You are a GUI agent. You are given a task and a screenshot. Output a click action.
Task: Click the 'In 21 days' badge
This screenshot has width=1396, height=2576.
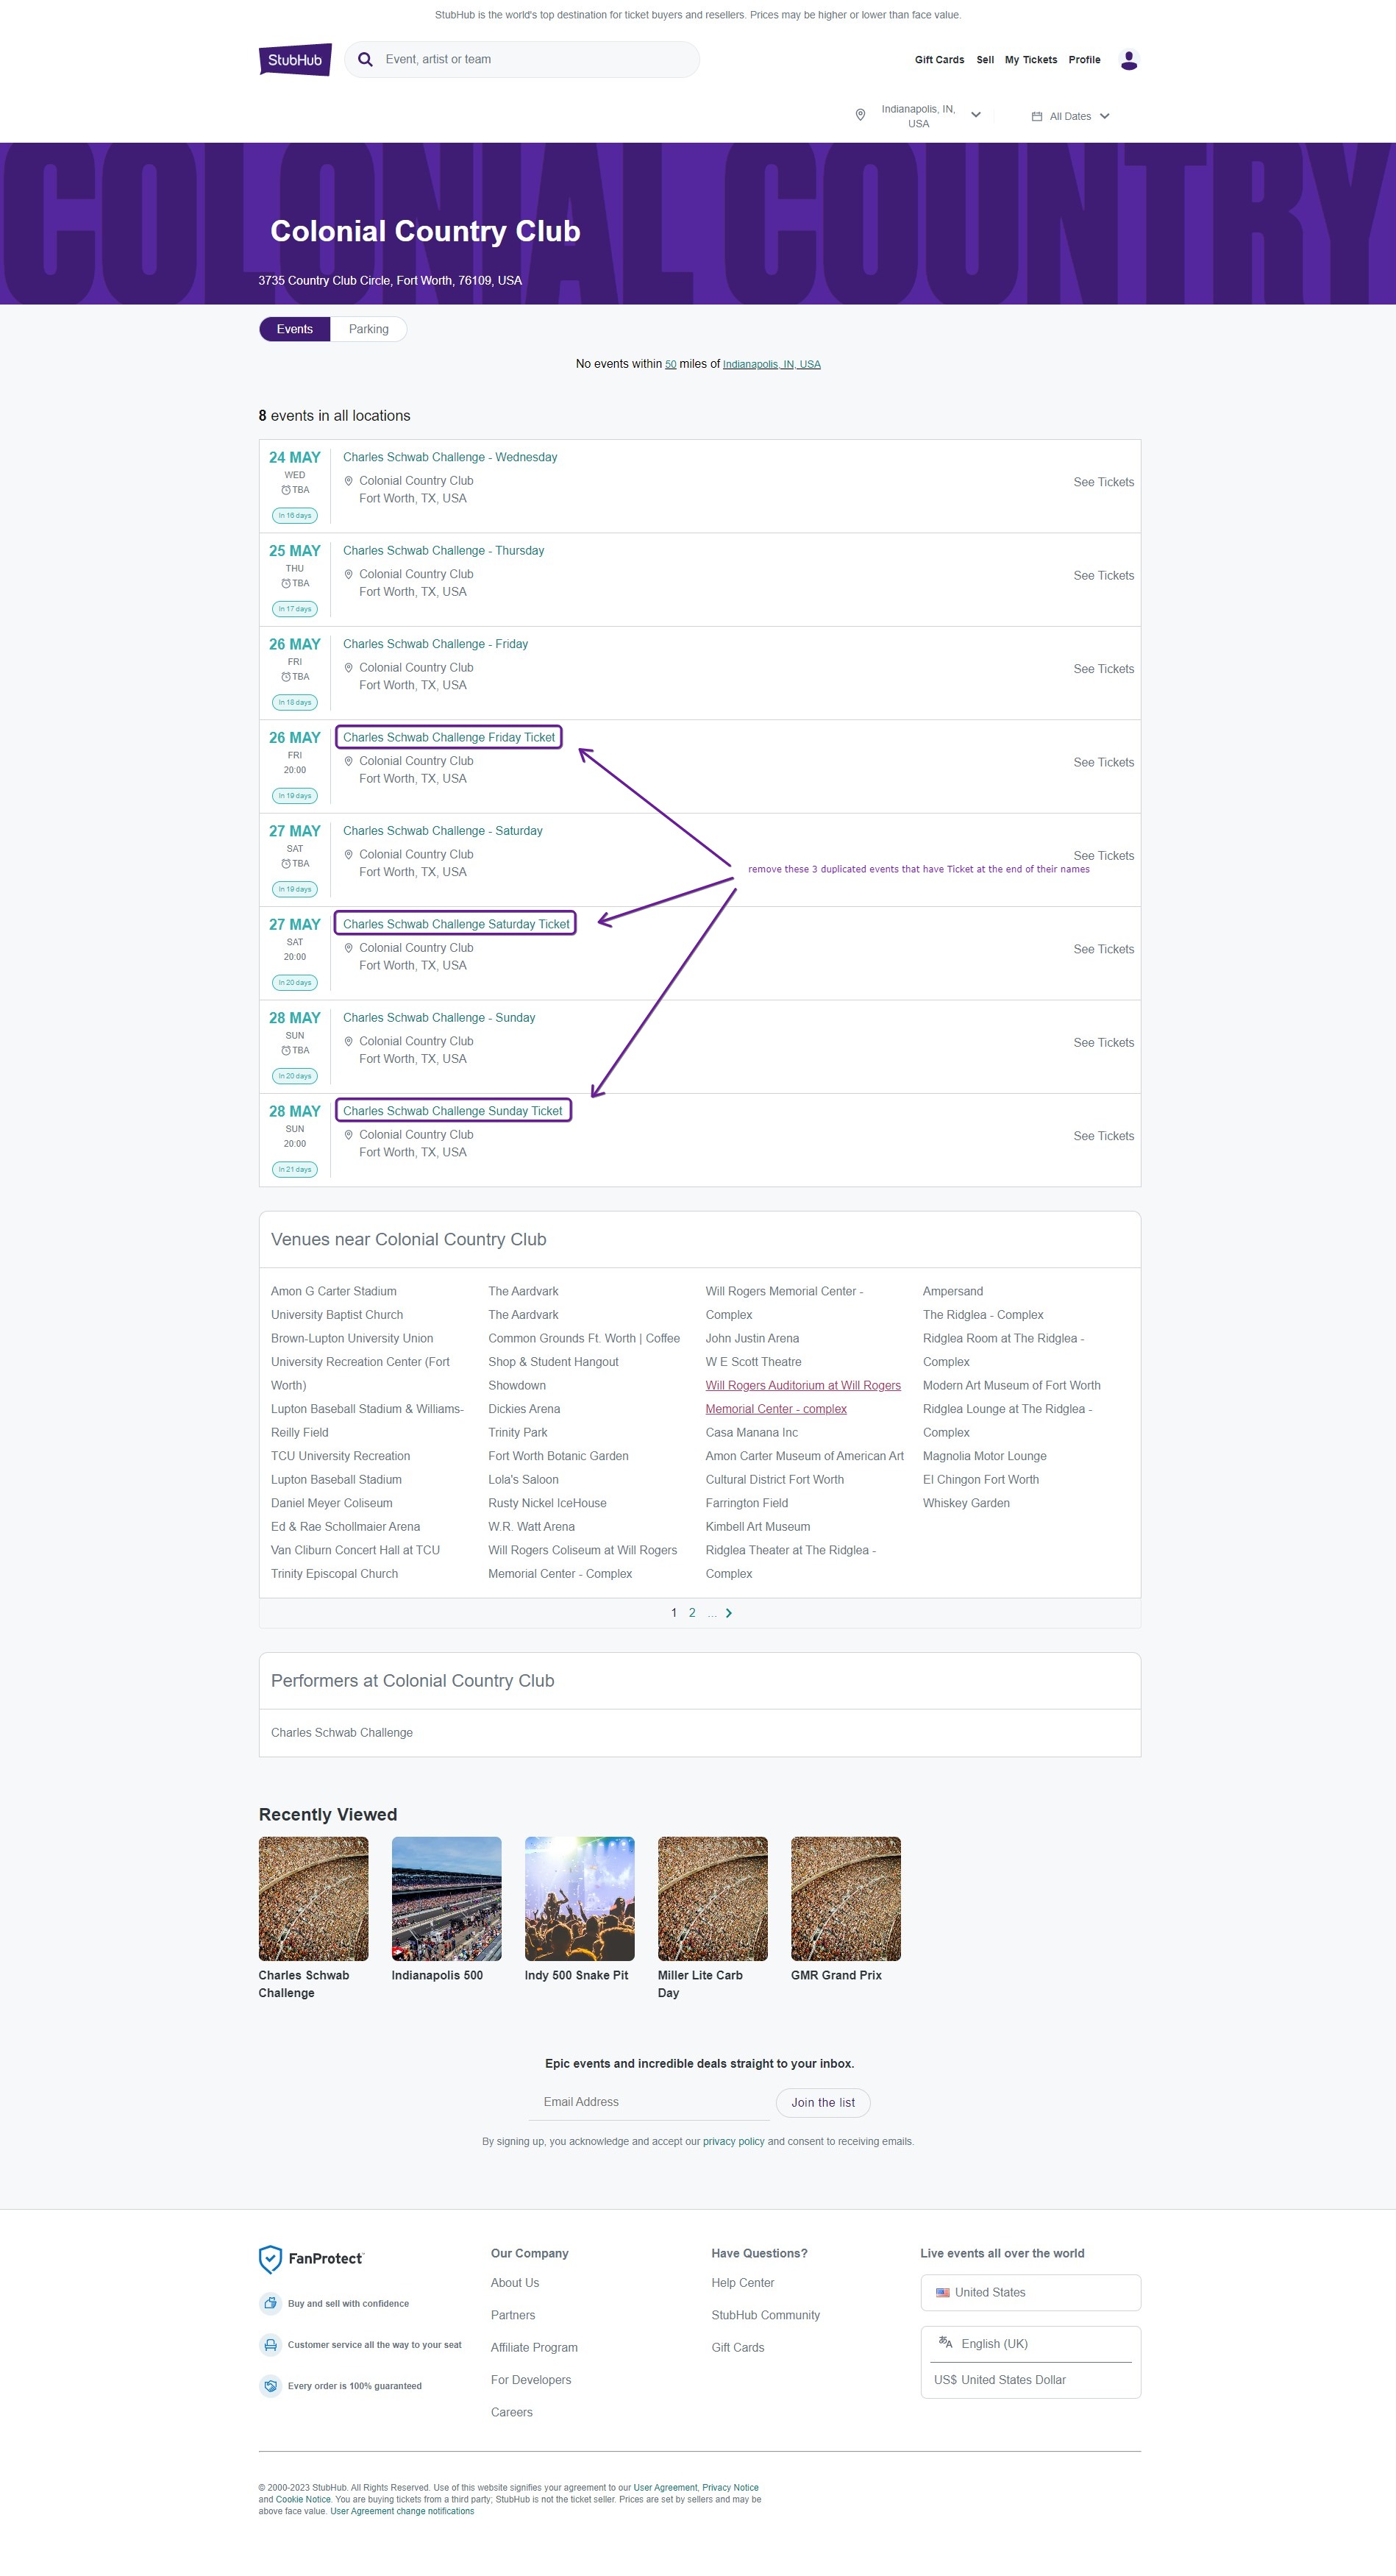(x=295, y=1170)
